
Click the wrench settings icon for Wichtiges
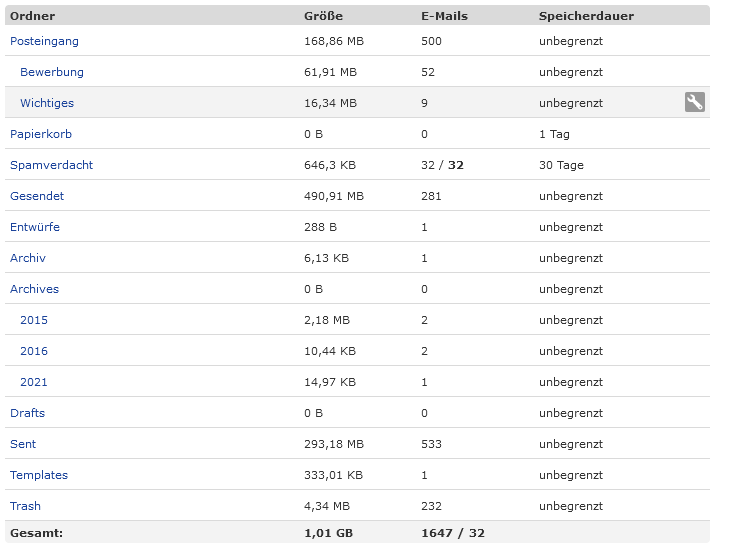694,102
